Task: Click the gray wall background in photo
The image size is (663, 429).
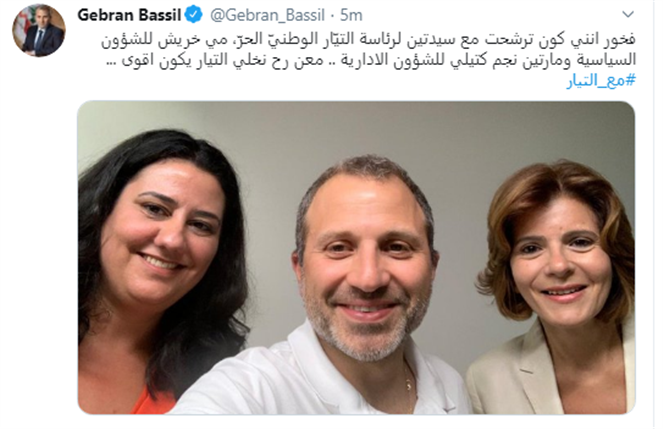Action: (x=359, y=129)
